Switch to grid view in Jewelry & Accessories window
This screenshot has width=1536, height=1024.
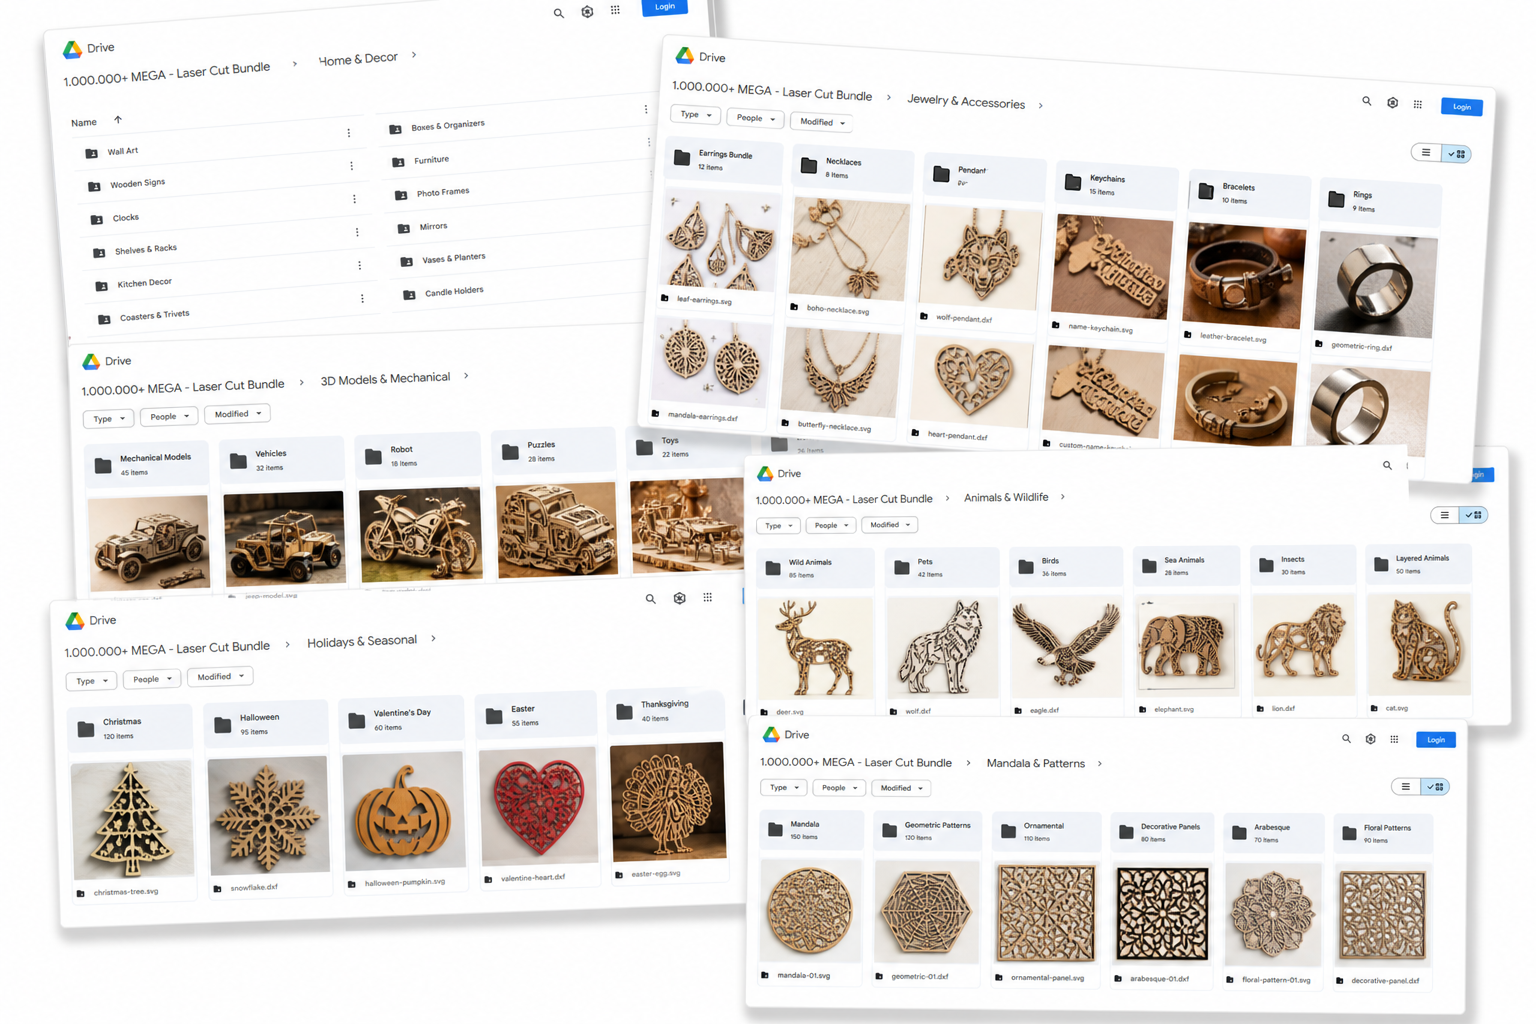(x=1458, y=154)
